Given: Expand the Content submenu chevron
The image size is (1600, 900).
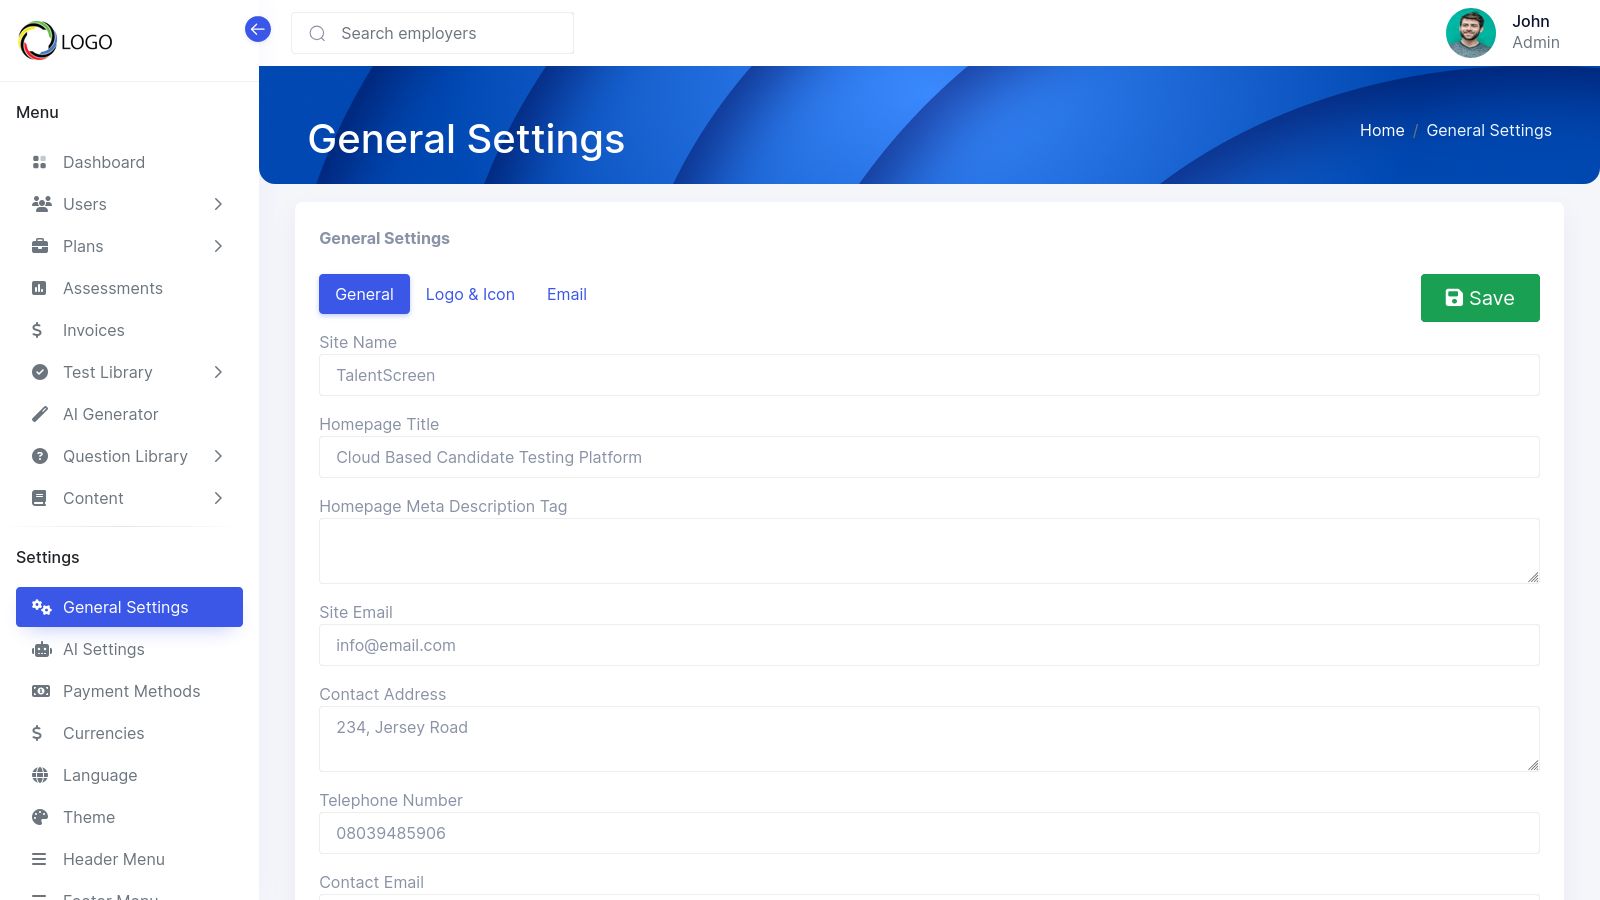Looking at the screenshot, I should point(218,498).
